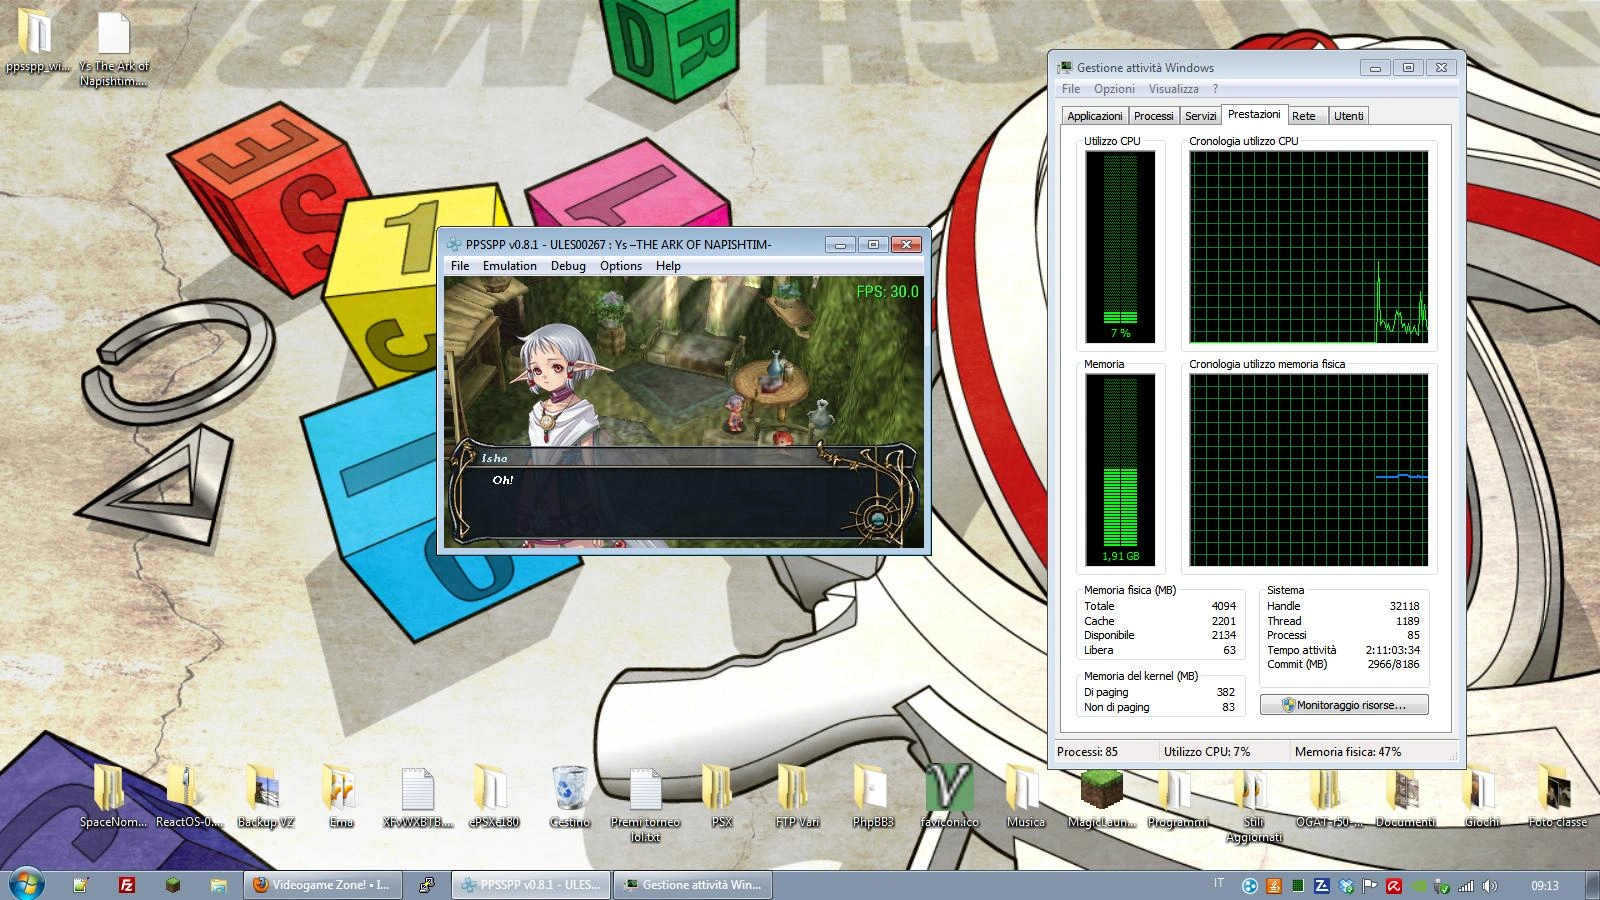
Task: Click the game dialogue box in PPSSPP
Action: click(683, 494)
